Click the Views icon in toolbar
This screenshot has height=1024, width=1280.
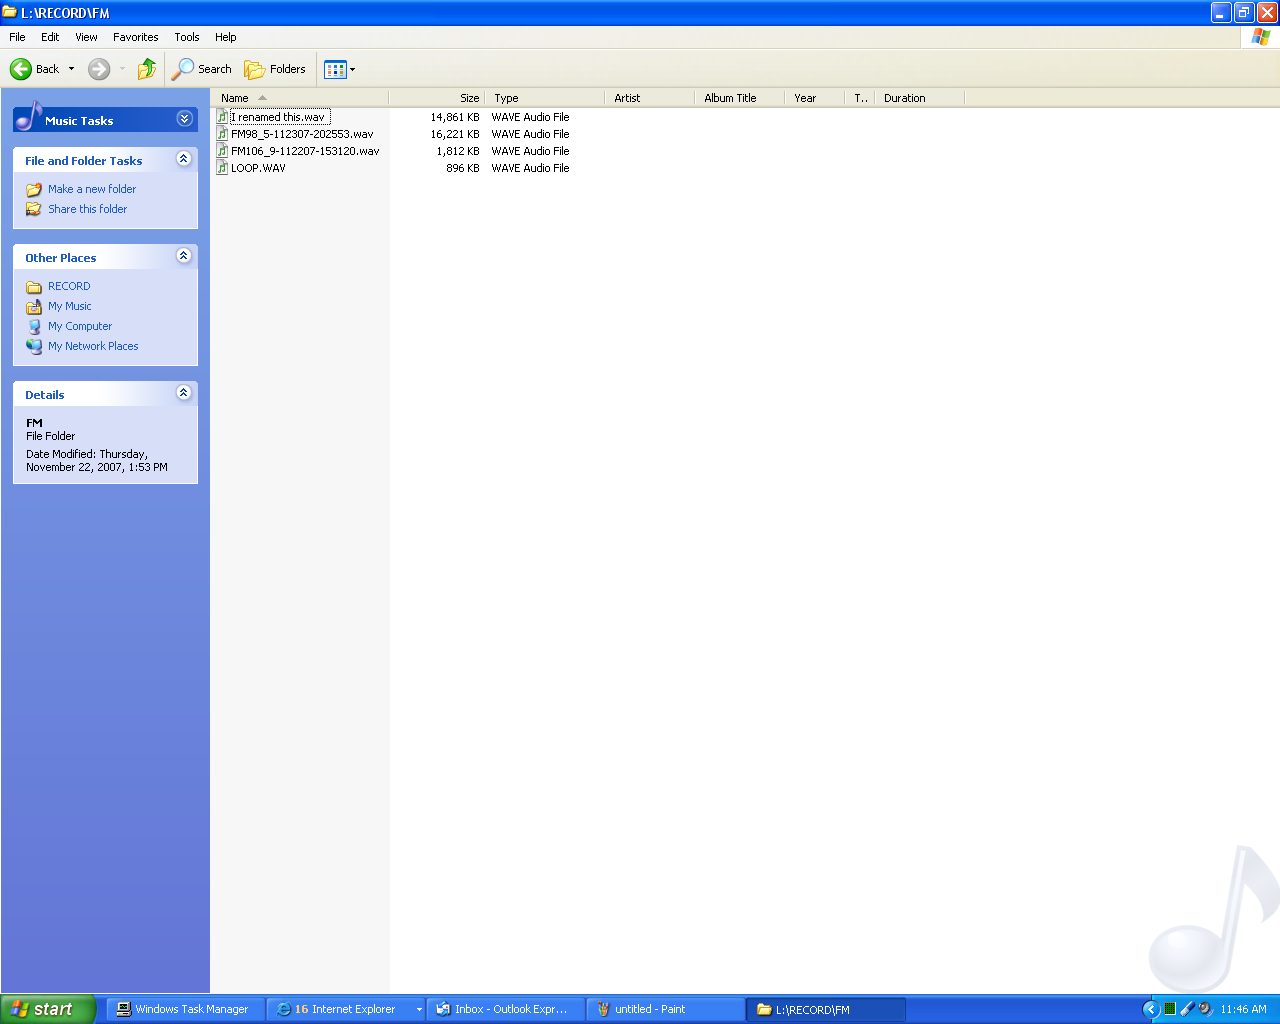pos(335,69)
